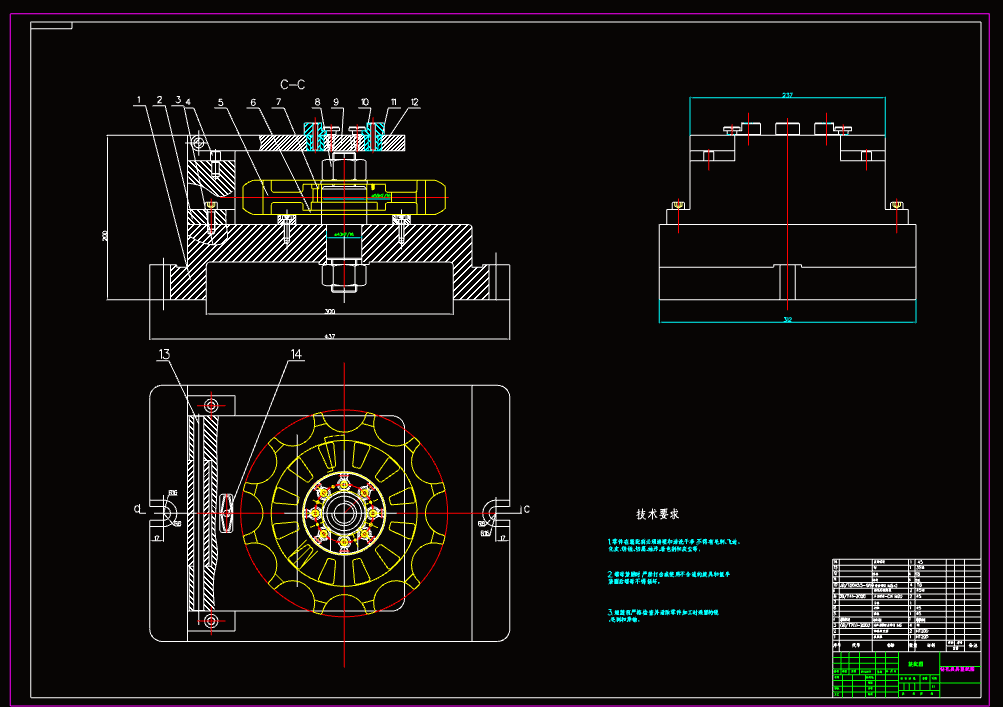This screenshot has height=707, width=1003.
Task: Select the cyan 312 dimension text
Action: click(787, 320)
